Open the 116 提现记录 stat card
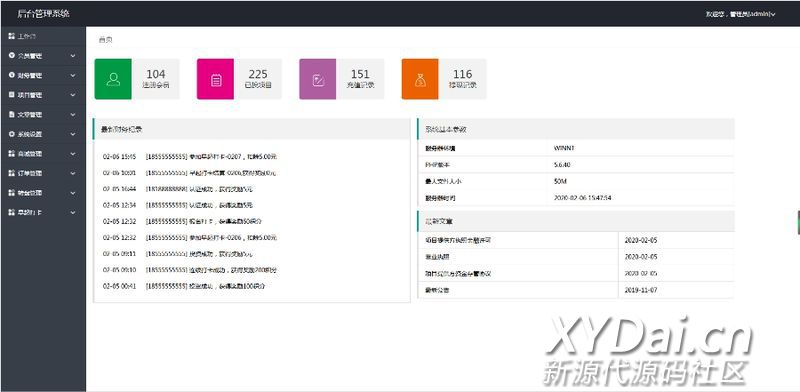800x392 pixels. [x=444, y=79]
